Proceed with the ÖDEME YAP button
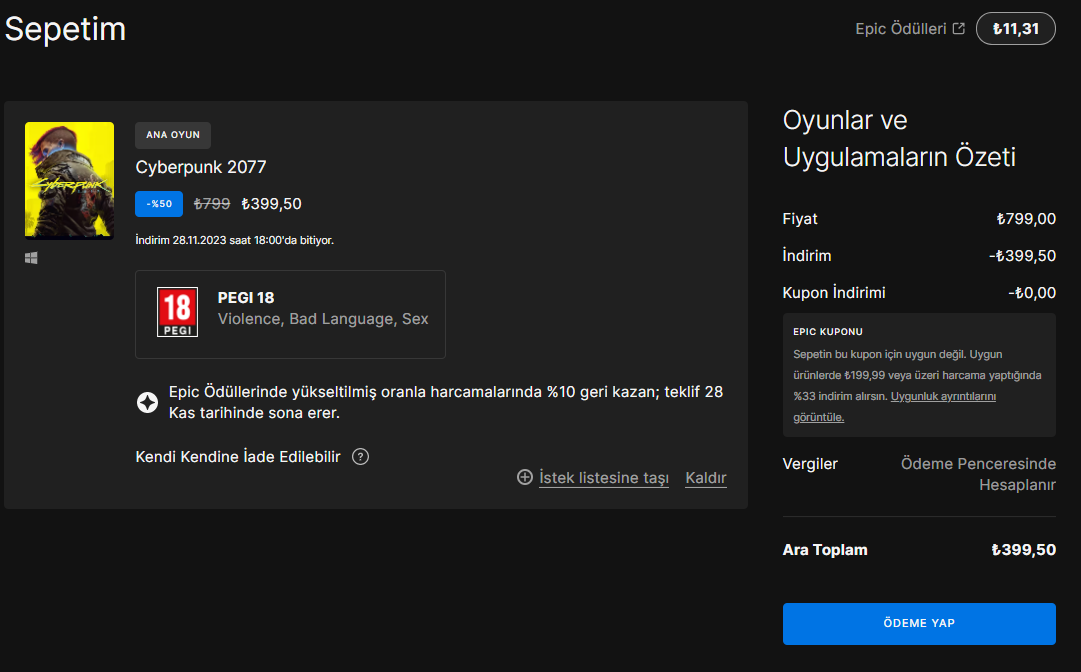1081x672 pixels. [919, 624]
